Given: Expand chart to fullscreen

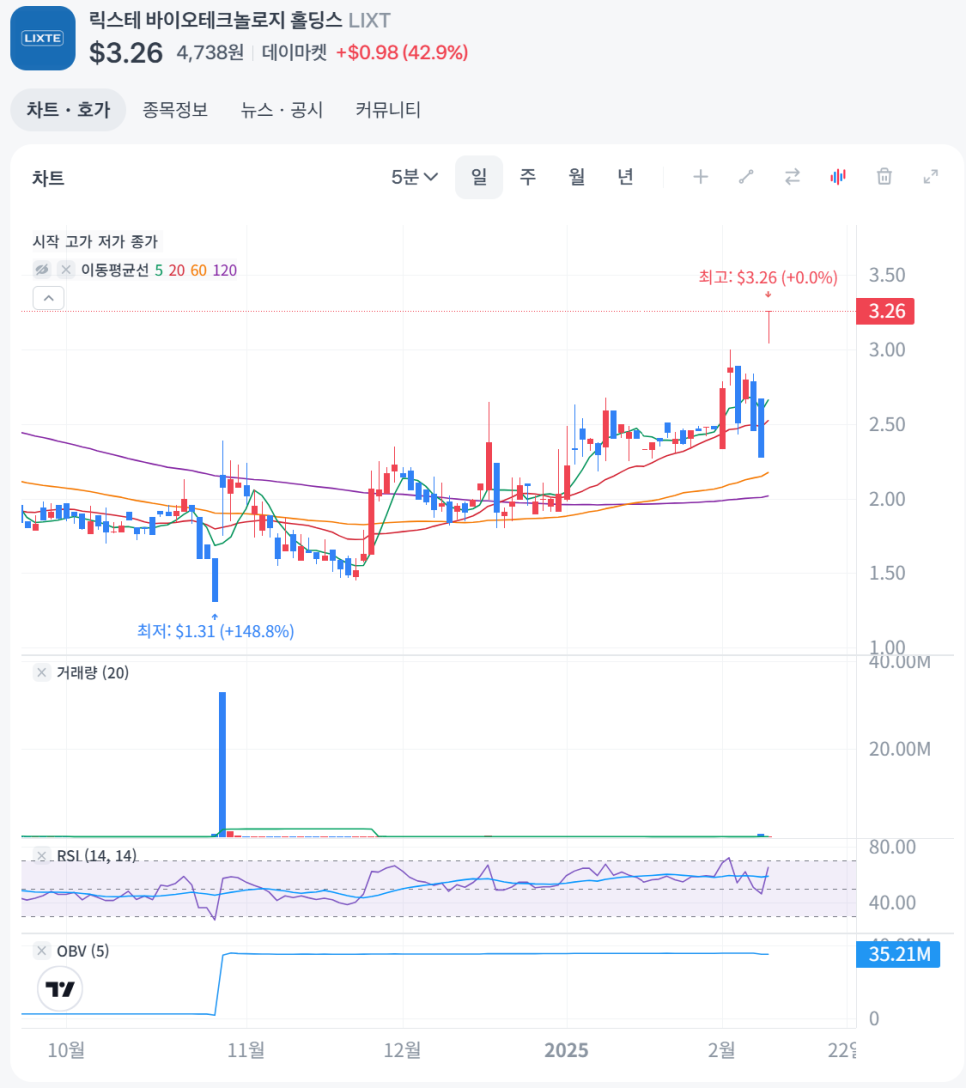Looking at the screenshot, I should click(x=931, y=177).
